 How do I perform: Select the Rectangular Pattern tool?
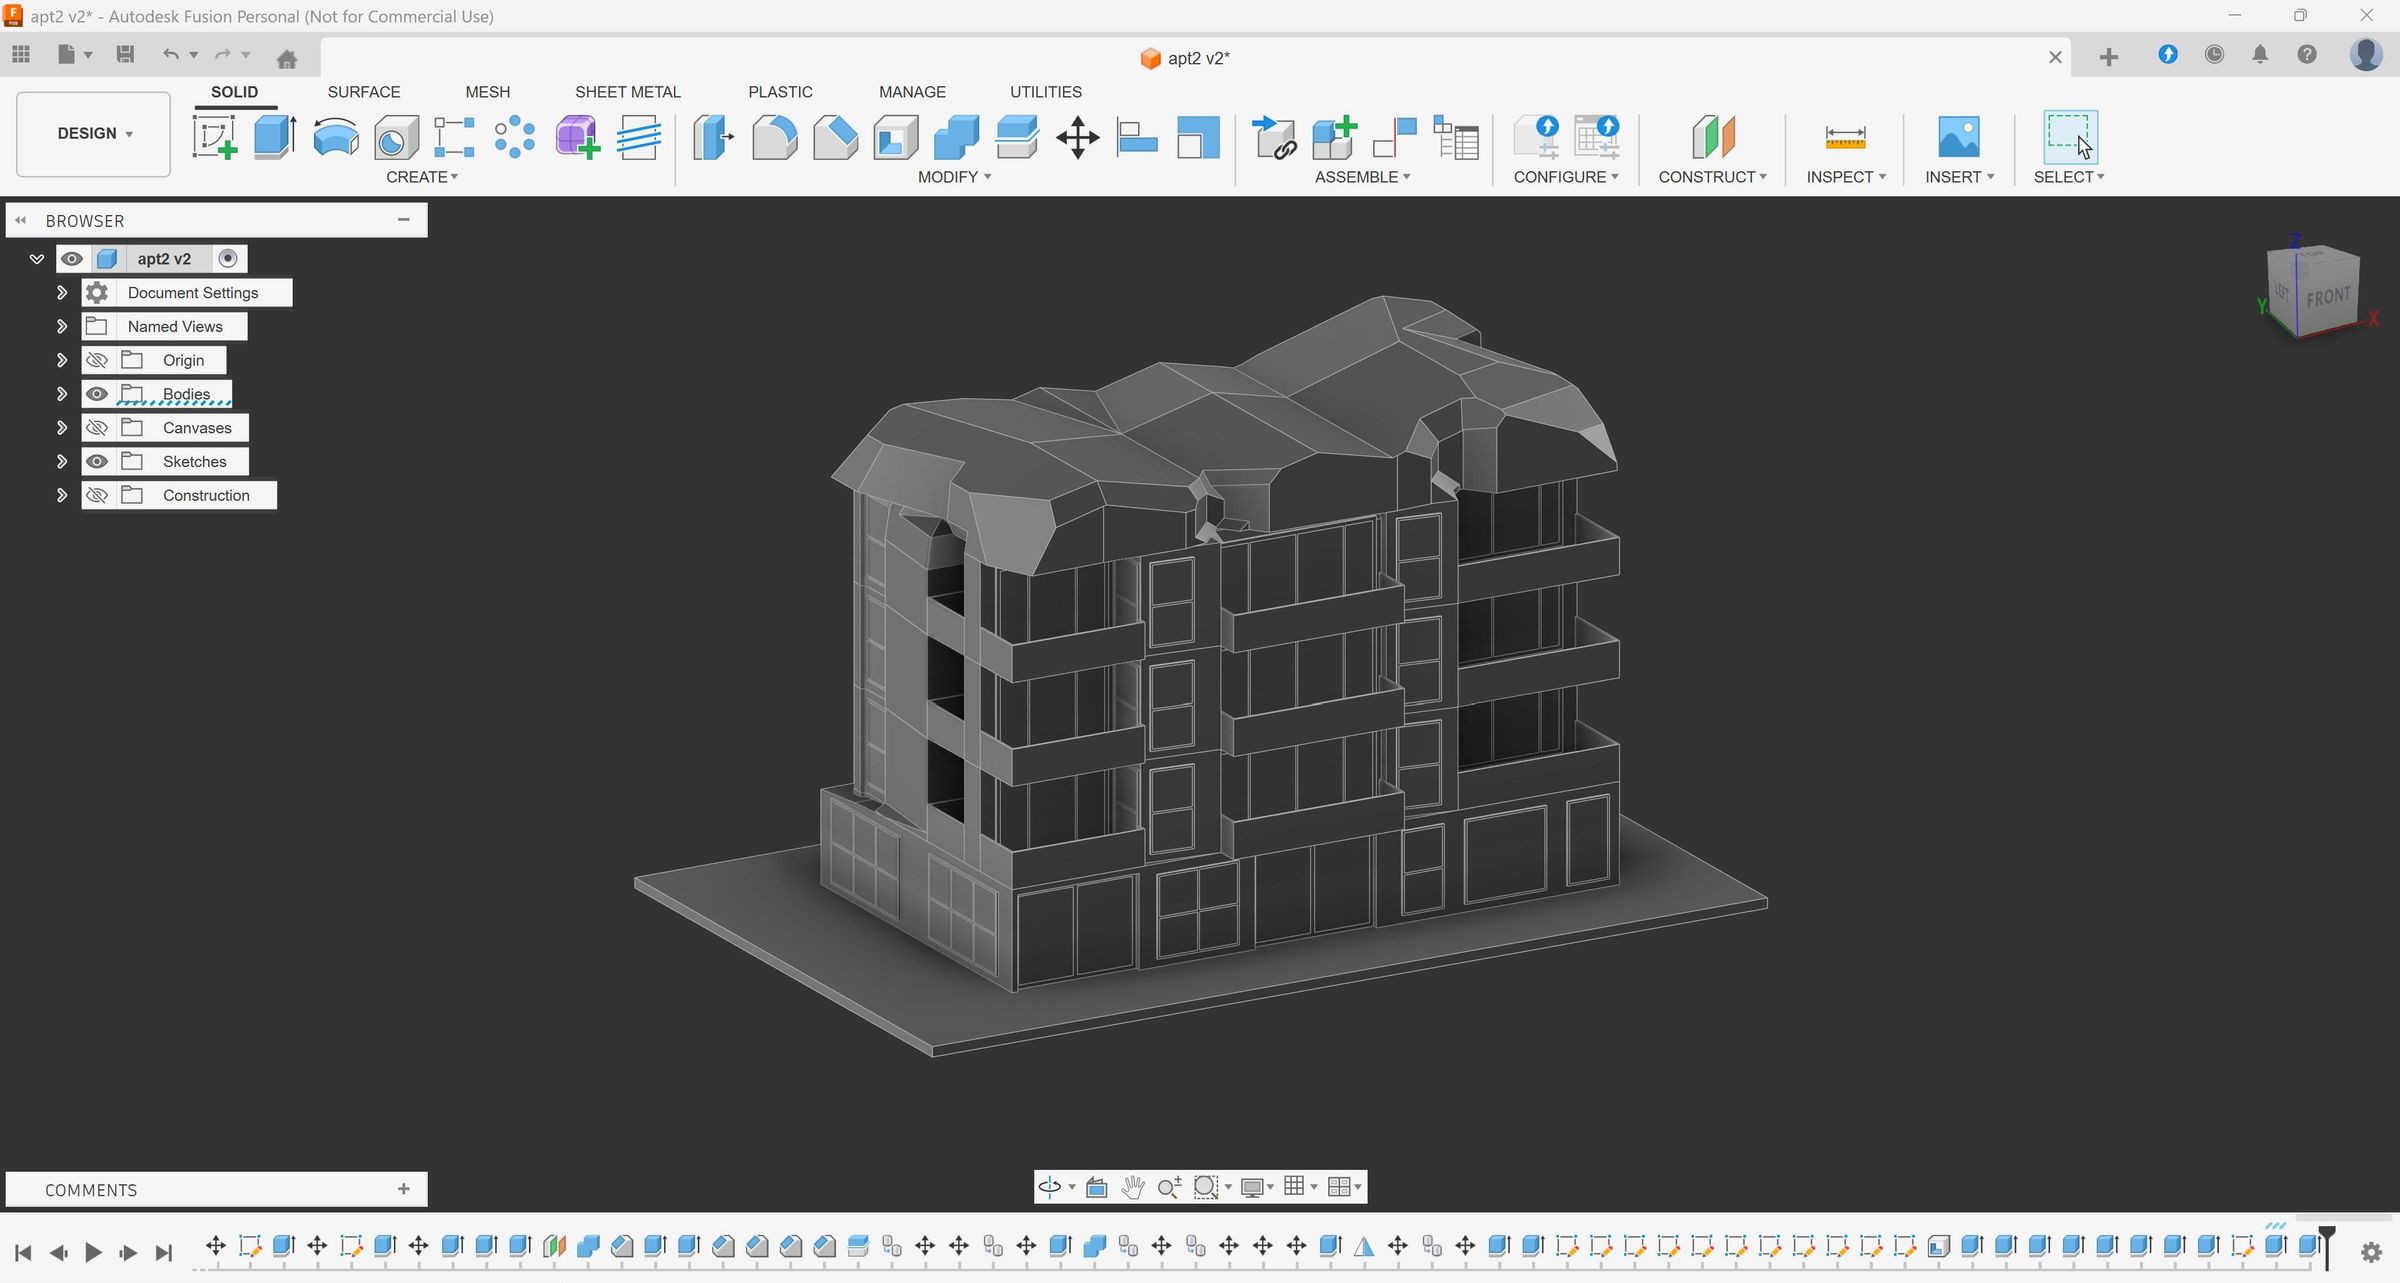[x=454, y=137]
